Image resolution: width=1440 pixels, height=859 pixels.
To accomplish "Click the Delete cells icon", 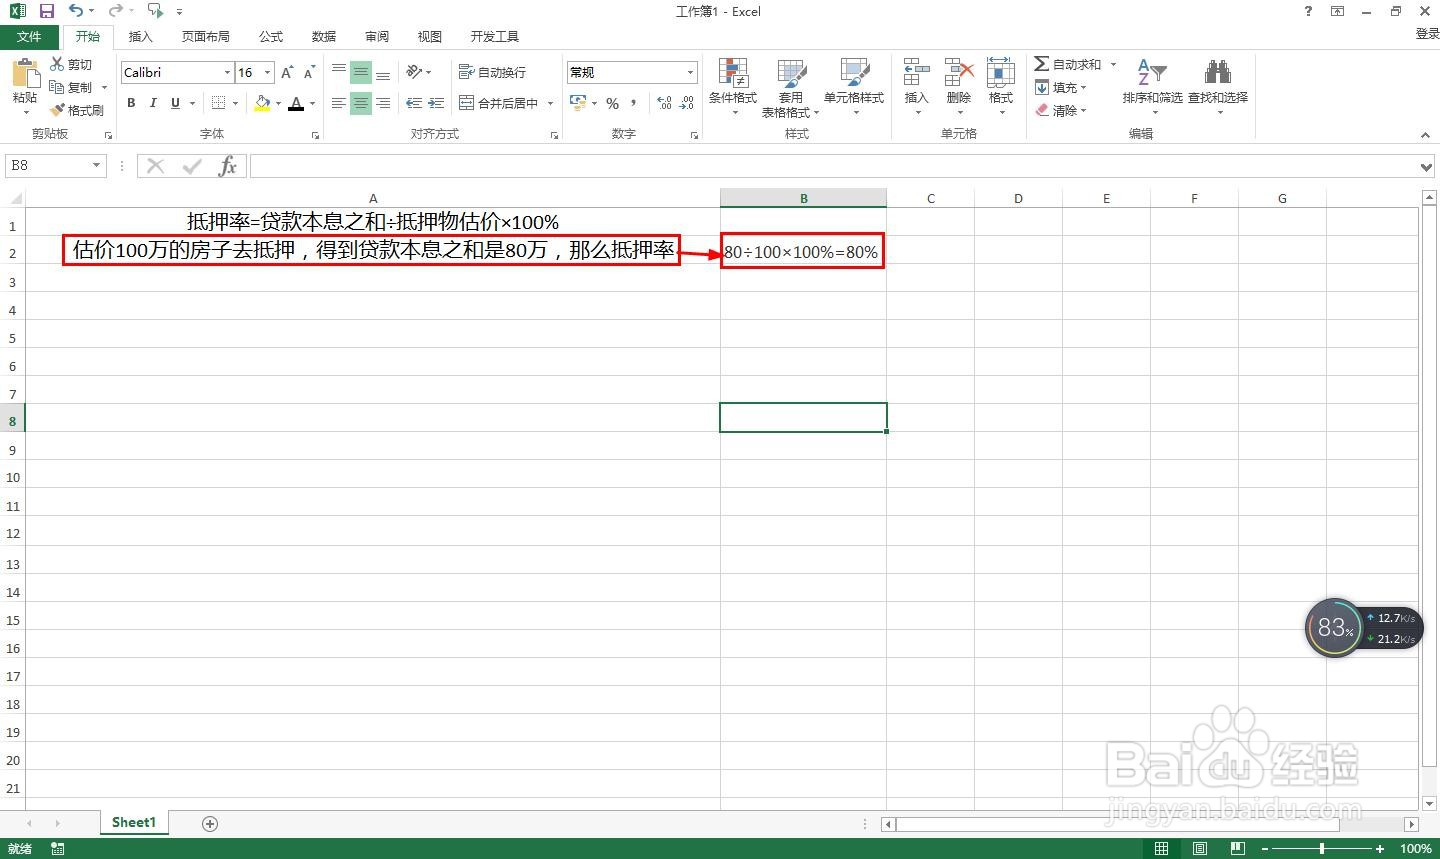I will point(959,73).
